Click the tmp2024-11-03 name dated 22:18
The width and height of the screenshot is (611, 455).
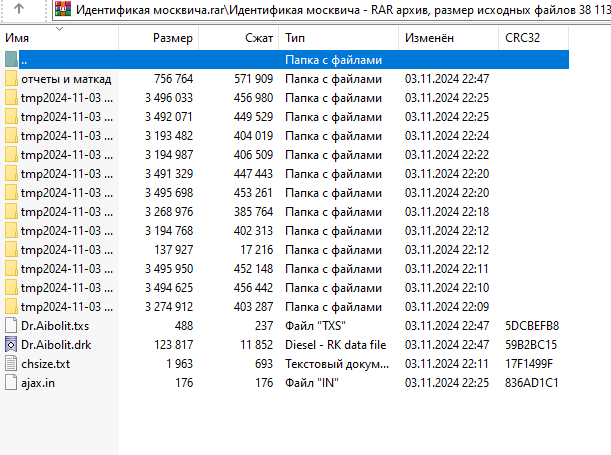click(67, 212)
